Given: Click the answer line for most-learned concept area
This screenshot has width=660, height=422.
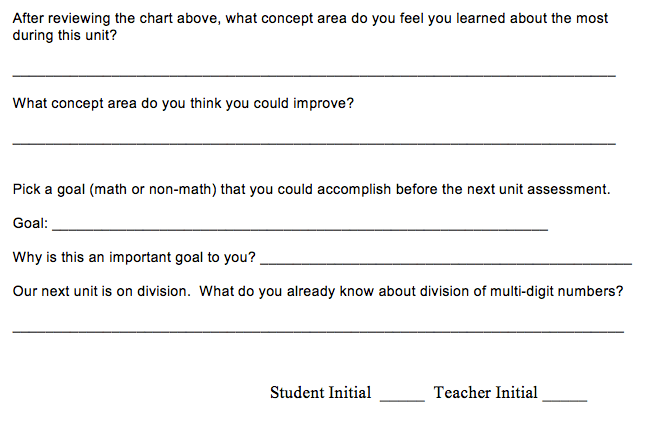Looking at the screenshot, I should click(x=314, y=76).
